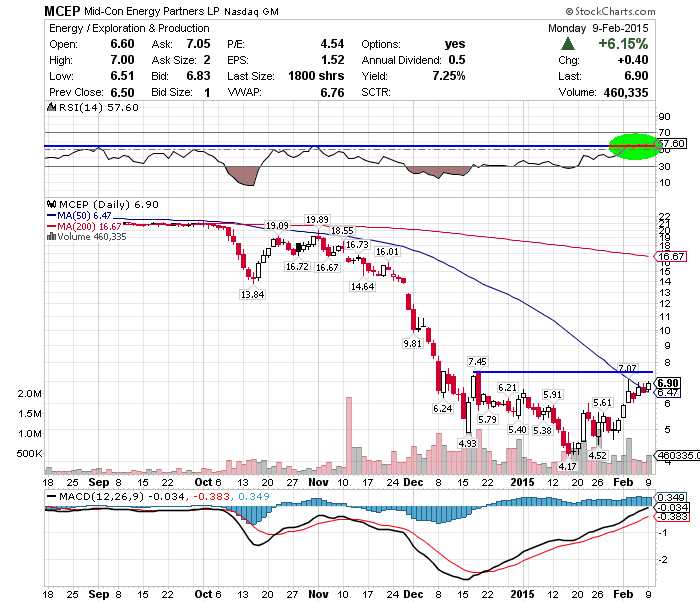Click the 19.09 price label on chart
This screenshot has width=700, height=603.
(277, 225)
